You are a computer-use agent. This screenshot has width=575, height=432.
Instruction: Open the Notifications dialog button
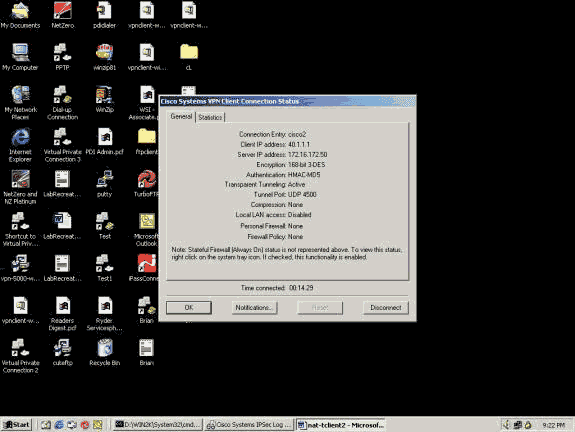254,308
